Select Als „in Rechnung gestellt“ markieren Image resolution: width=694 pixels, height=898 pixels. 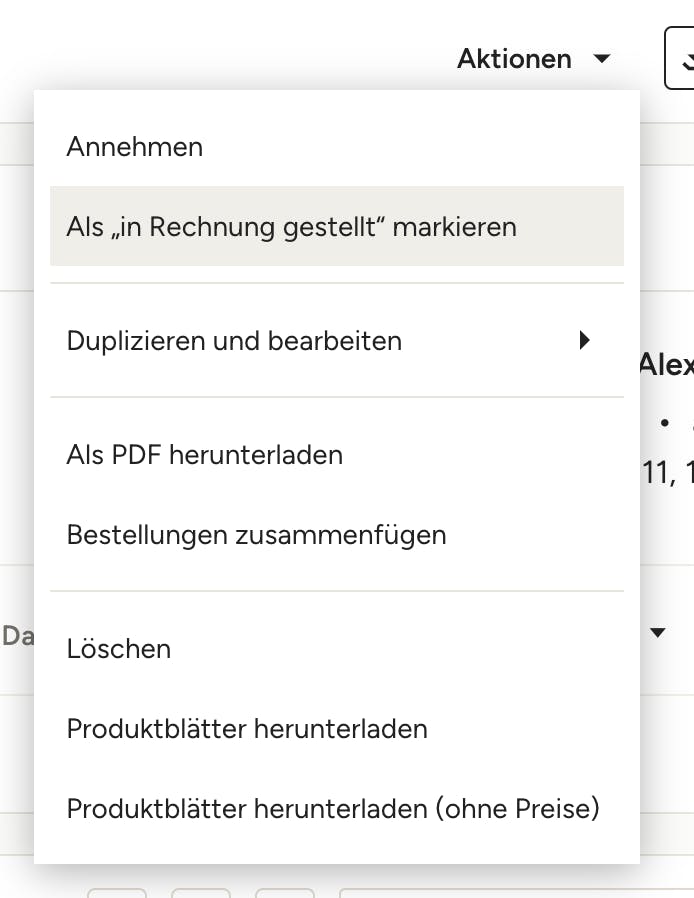tap(337, 226)
